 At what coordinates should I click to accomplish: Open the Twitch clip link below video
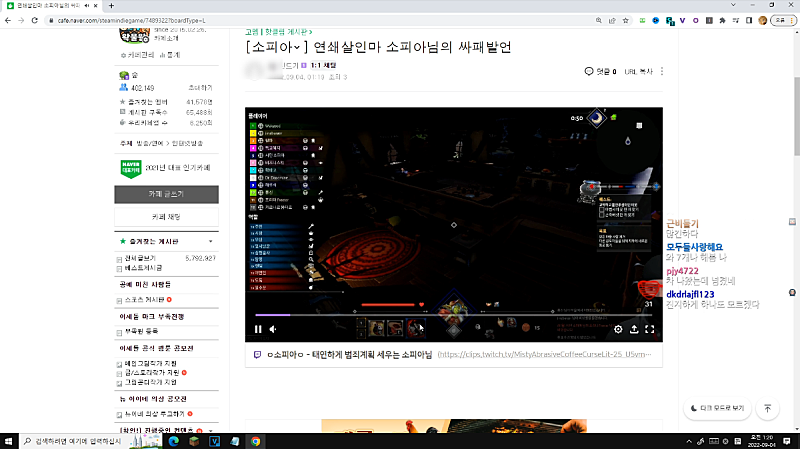[x=544, y=354]
